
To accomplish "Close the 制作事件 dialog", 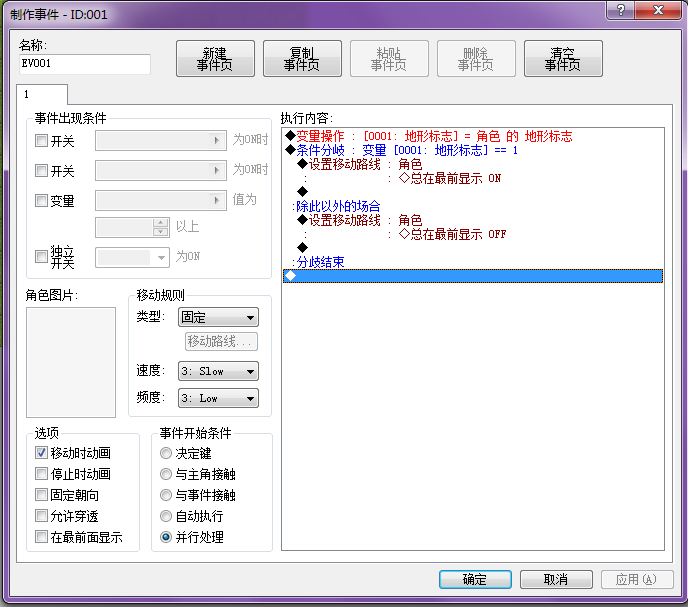I will 658,10.
